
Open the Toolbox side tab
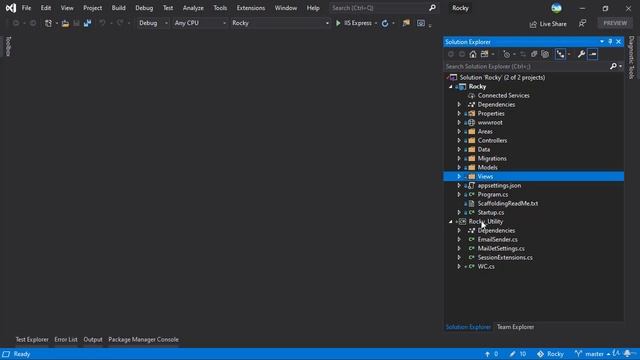tap(8, 46)
